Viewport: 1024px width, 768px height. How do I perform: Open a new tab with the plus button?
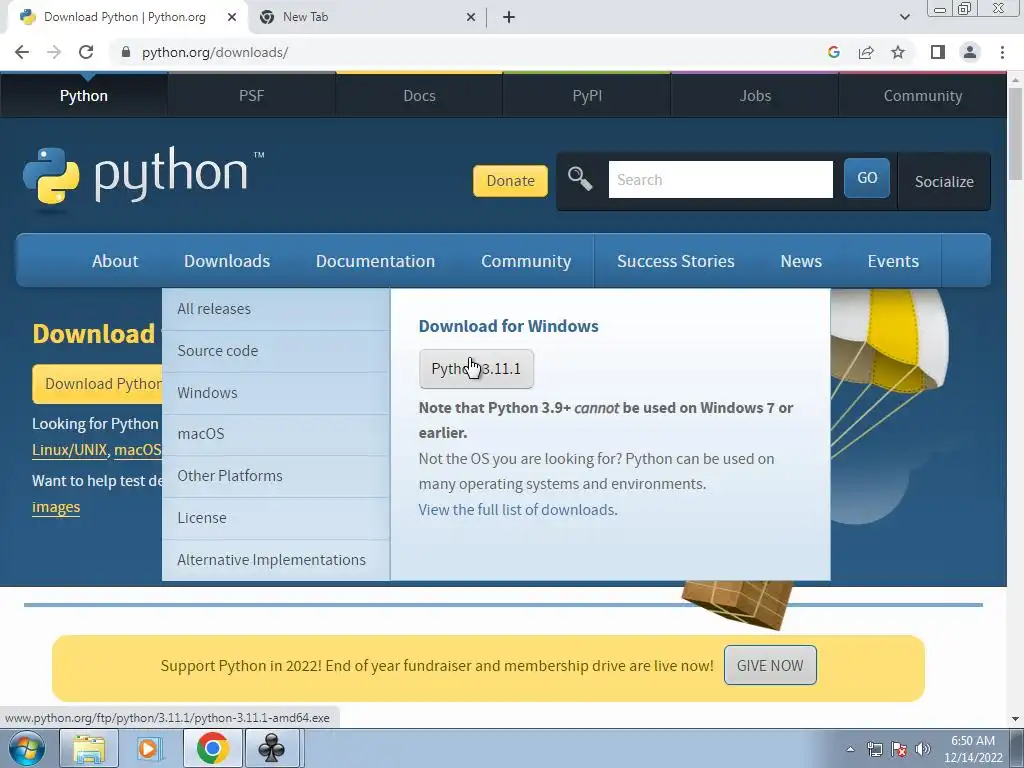[x=509, y=17]
